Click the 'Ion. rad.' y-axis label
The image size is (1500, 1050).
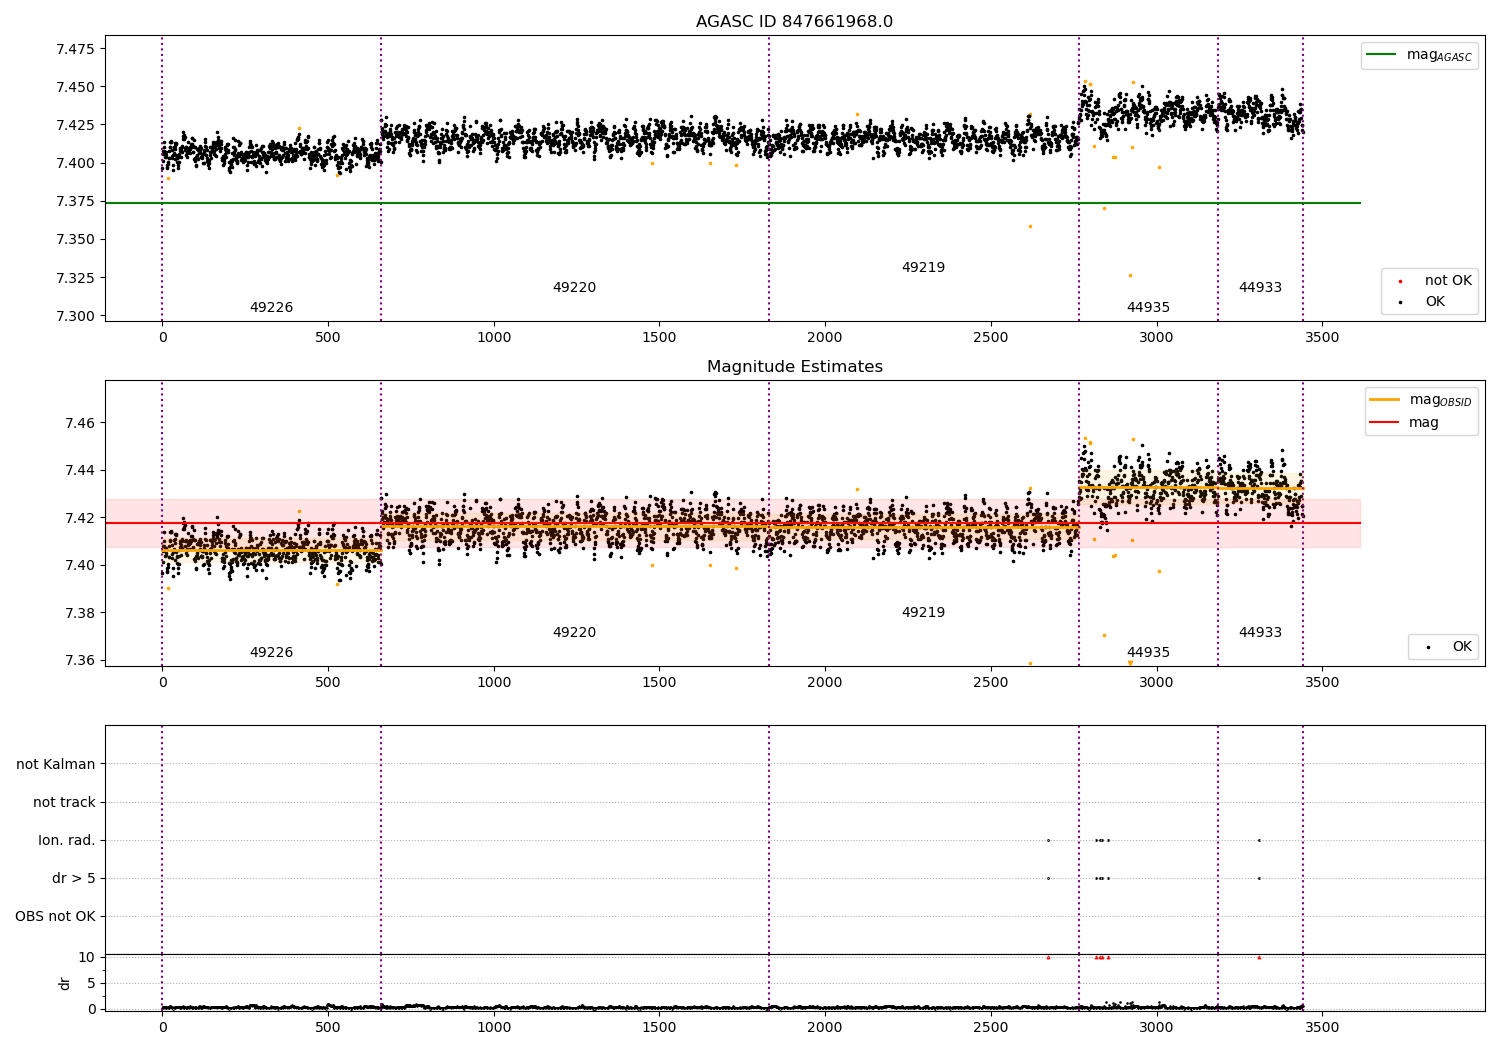click(x=67, y=840)
